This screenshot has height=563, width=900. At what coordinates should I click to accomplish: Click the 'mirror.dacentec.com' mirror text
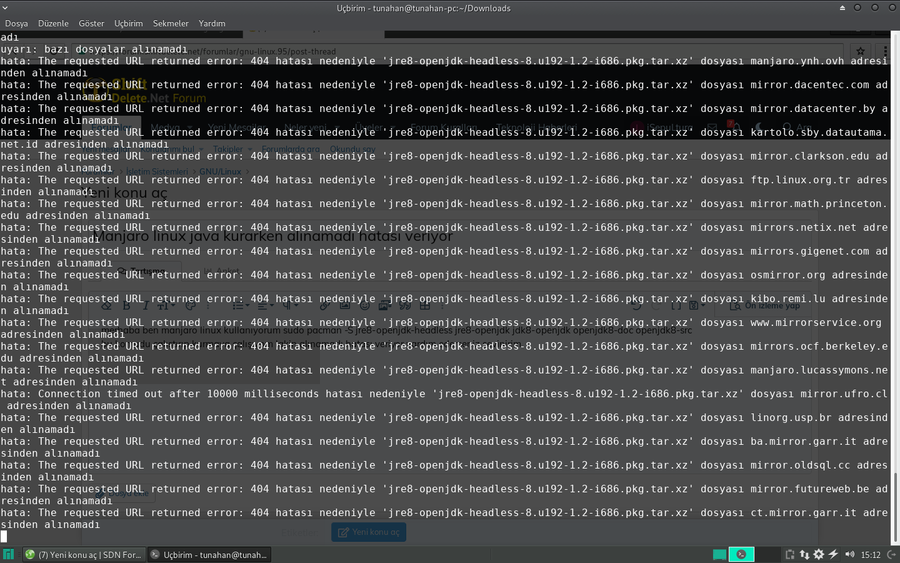pos(809,84)
